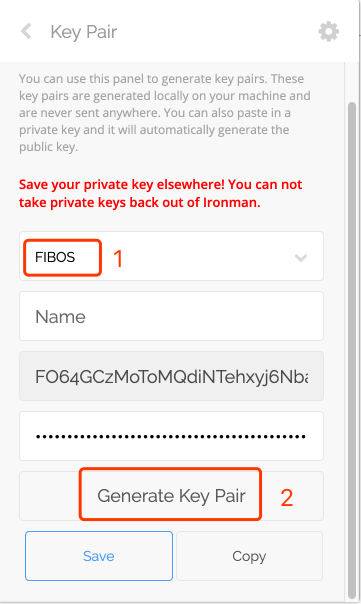
Task: Click the Key Pair panel title
Action: 84,32
